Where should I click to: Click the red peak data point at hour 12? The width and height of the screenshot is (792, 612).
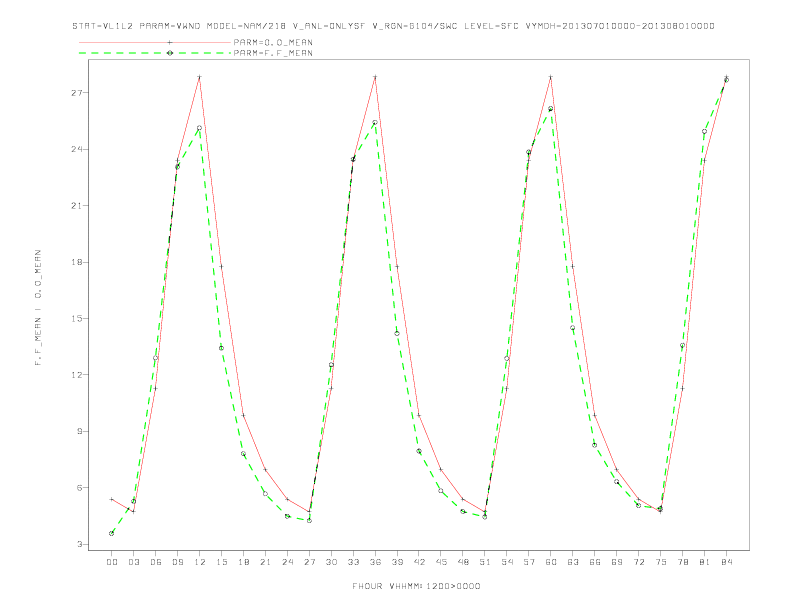tap(200, 77)
